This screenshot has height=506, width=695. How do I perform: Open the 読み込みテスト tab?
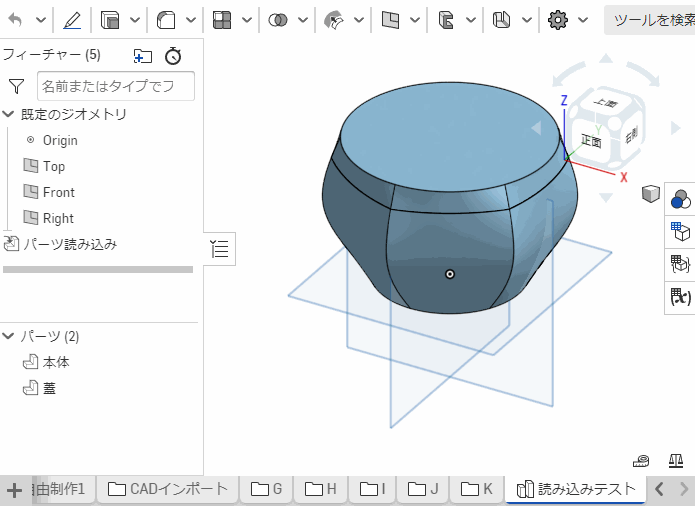[x=576, y=489]
